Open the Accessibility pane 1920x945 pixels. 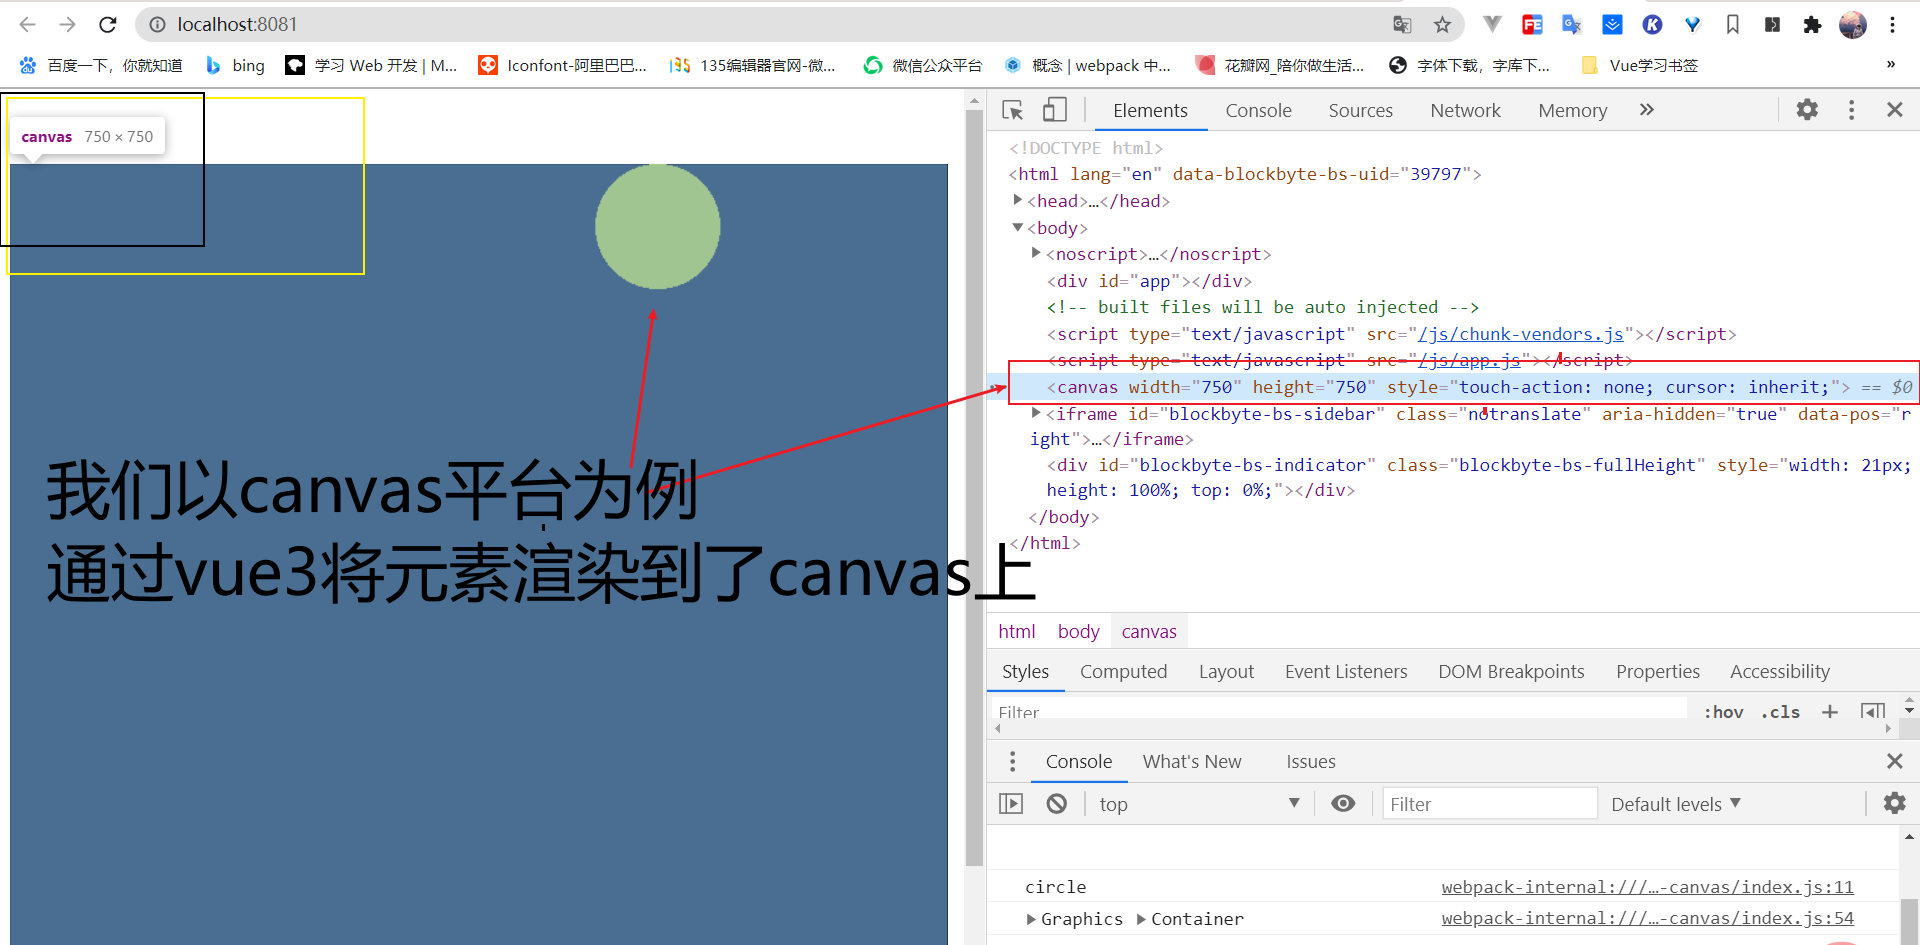click(1779, 671)
